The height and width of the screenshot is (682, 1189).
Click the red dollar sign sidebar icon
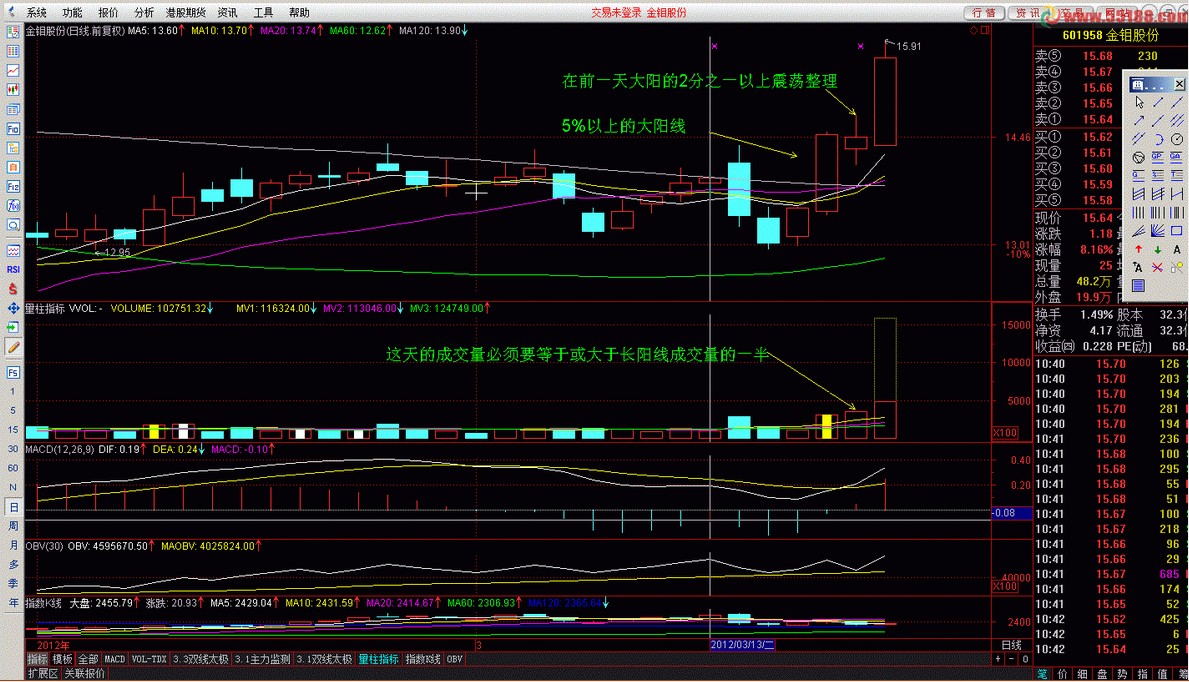13,289
